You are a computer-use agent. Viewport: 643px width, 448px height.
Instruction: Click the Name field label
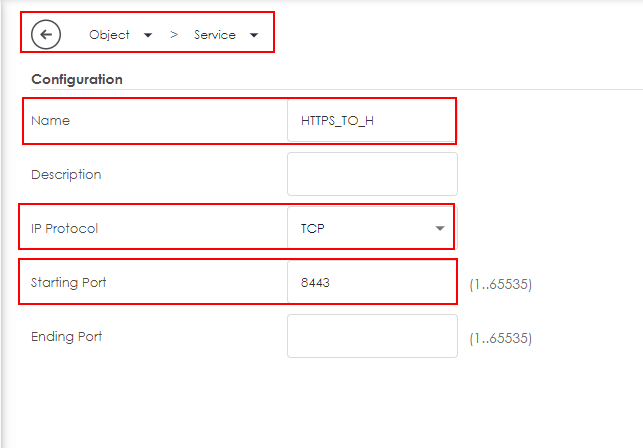[x=51, y=120]
